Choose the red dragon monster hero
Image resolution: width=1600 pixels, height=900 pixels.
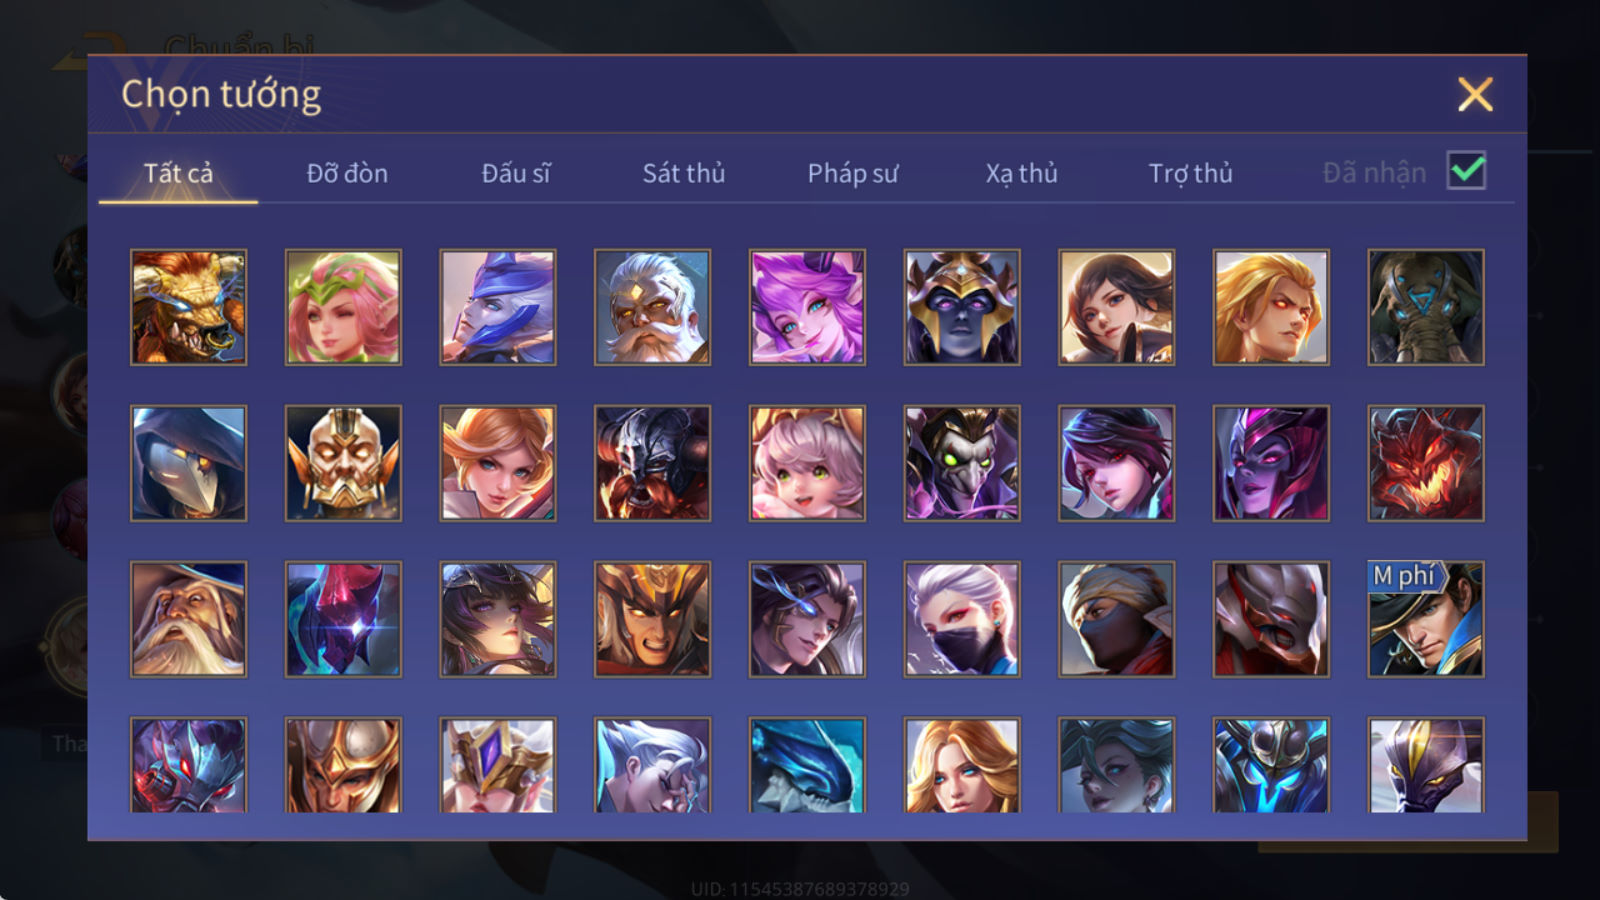click(1426, 463)
